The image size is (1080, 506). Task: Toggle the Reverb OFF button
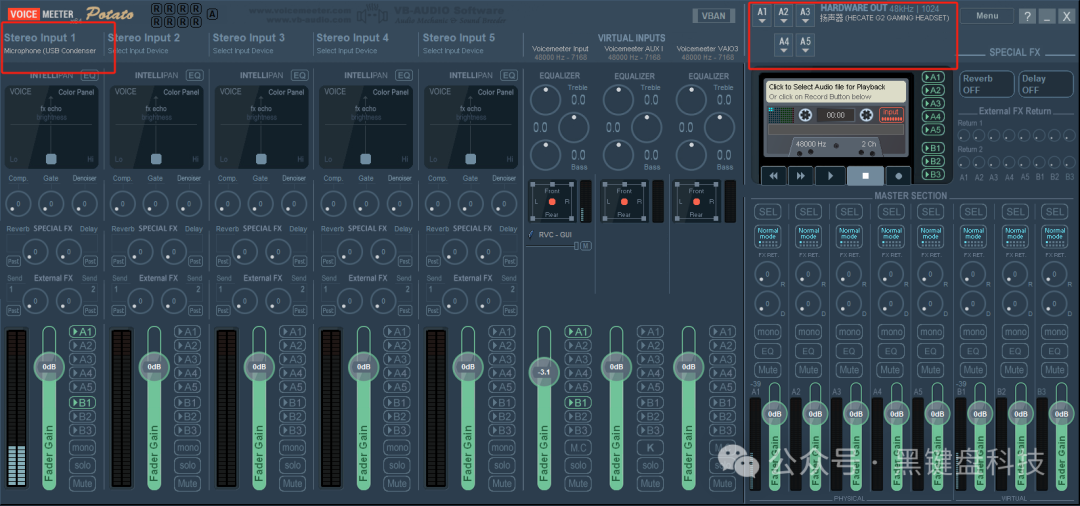pyautogui.click(x=985, y=84)
